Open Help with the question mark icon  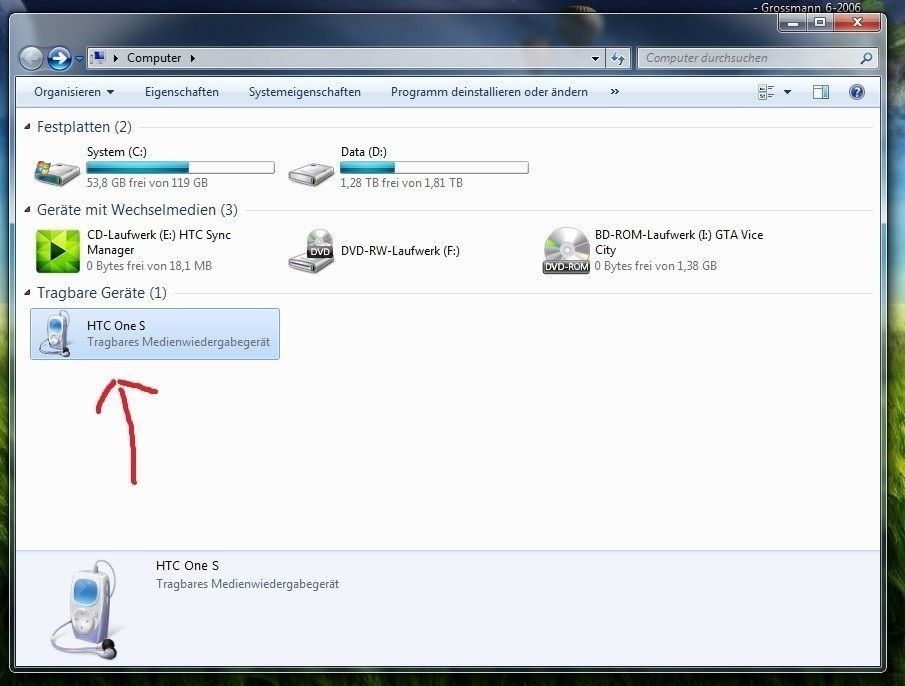pyautogui.click(x=857, y=92)
